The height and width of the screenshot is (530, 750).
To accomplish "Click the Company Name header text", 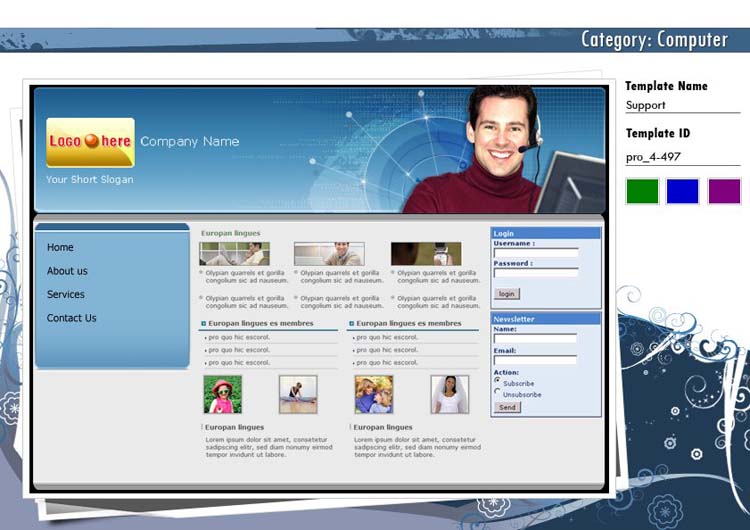I will click(x=190, y=141).
